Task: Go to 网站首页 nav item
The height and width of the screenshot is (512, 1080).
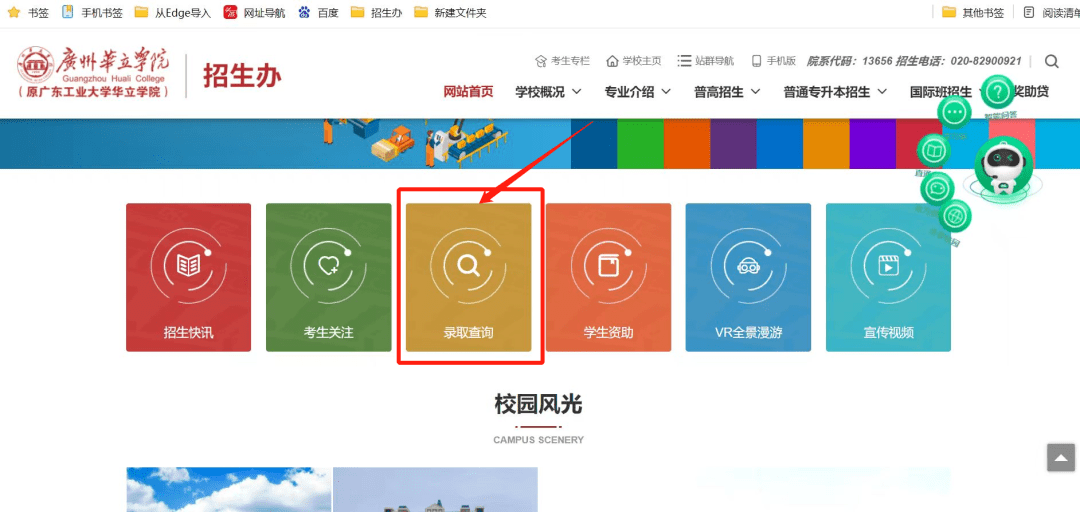Action: pyautogui.click(x=468, y=92)
